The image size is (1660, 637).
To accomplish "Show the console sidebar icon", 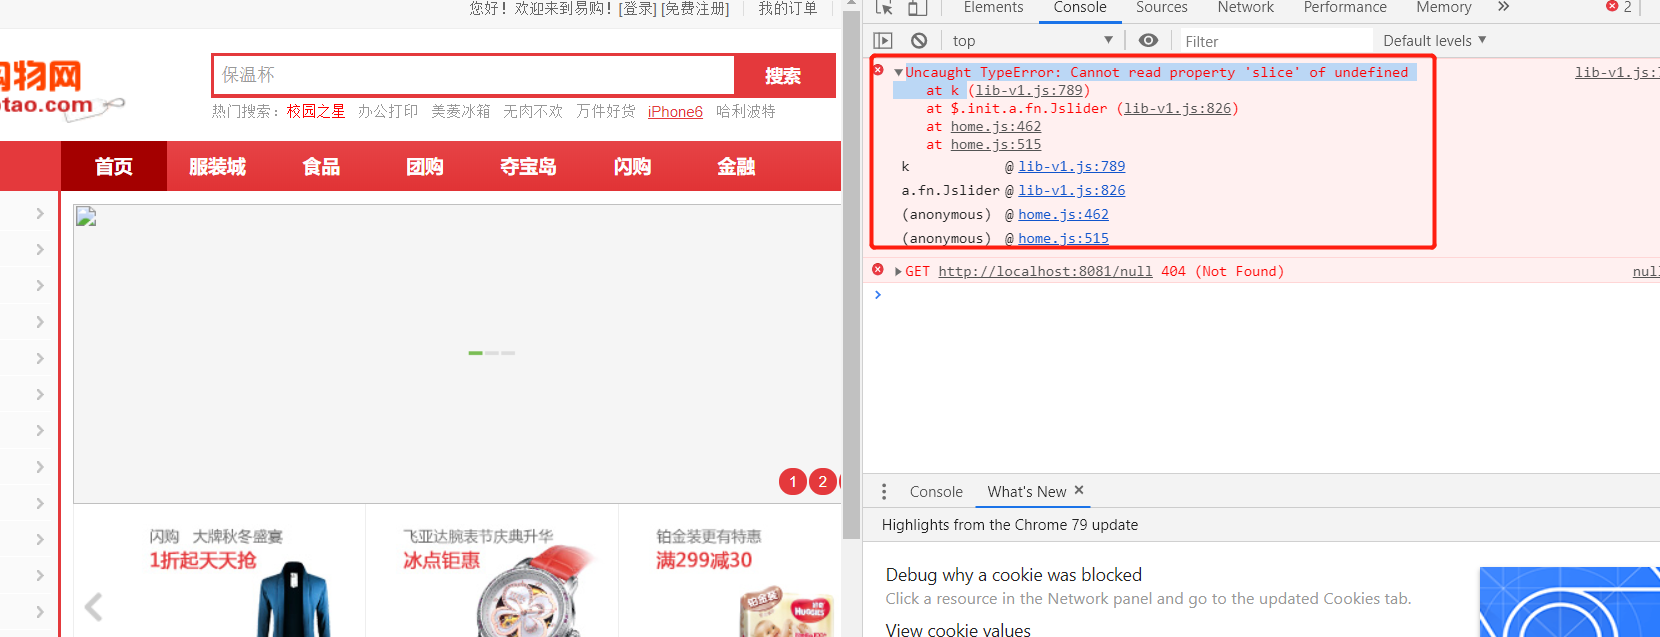I will tap(883, 41).
